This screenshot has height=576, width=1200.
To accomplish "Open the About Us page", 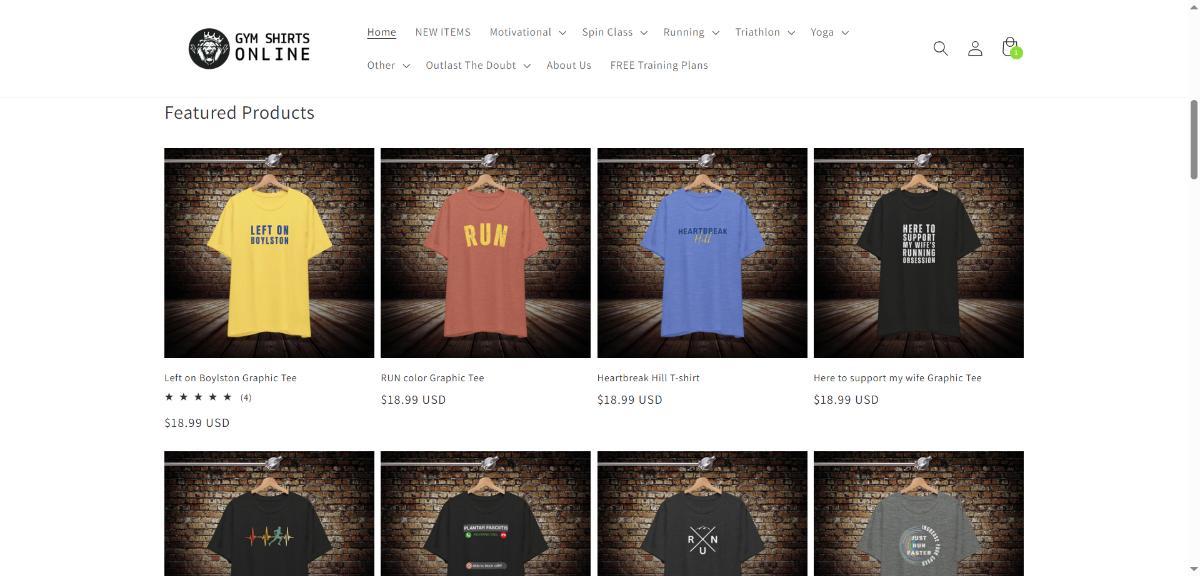I will 569,65.
